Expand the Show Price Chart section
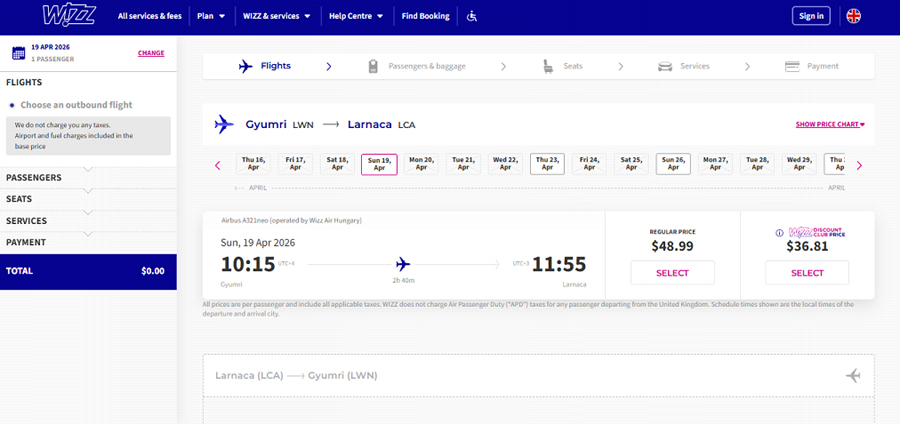This screenshot has height=424, width=900. click(829, 125)
